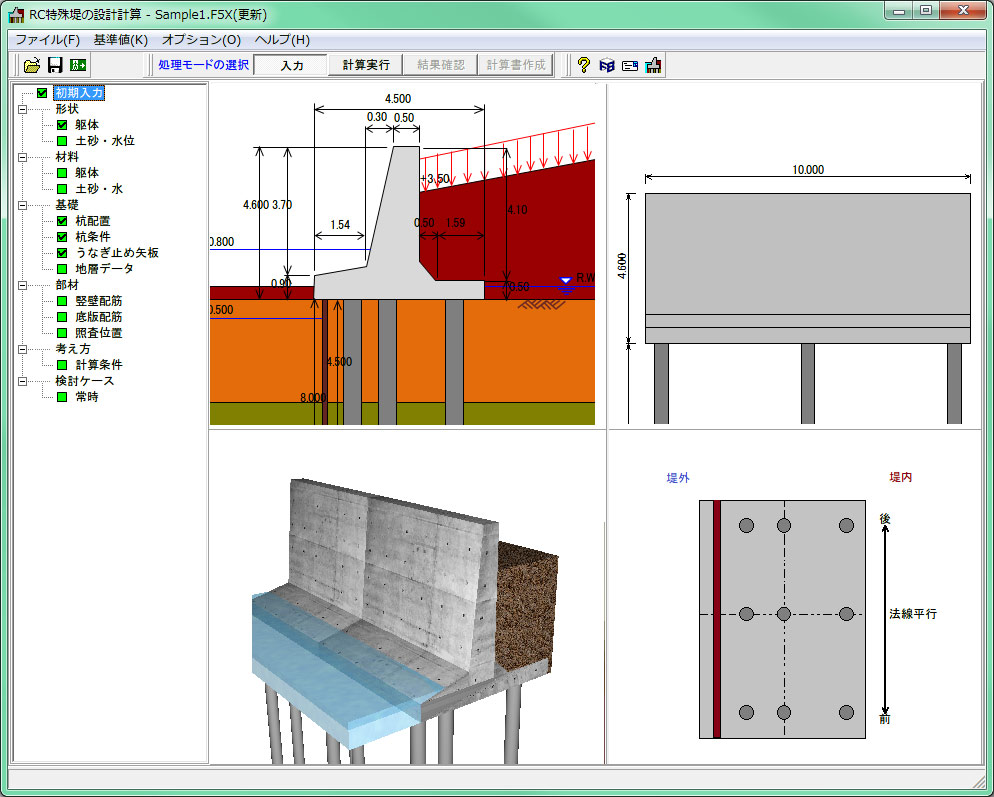Select the 地層データ tree item
Image resolution: width=994 pixels, height=797 pixels.
(x=103, y=269)
